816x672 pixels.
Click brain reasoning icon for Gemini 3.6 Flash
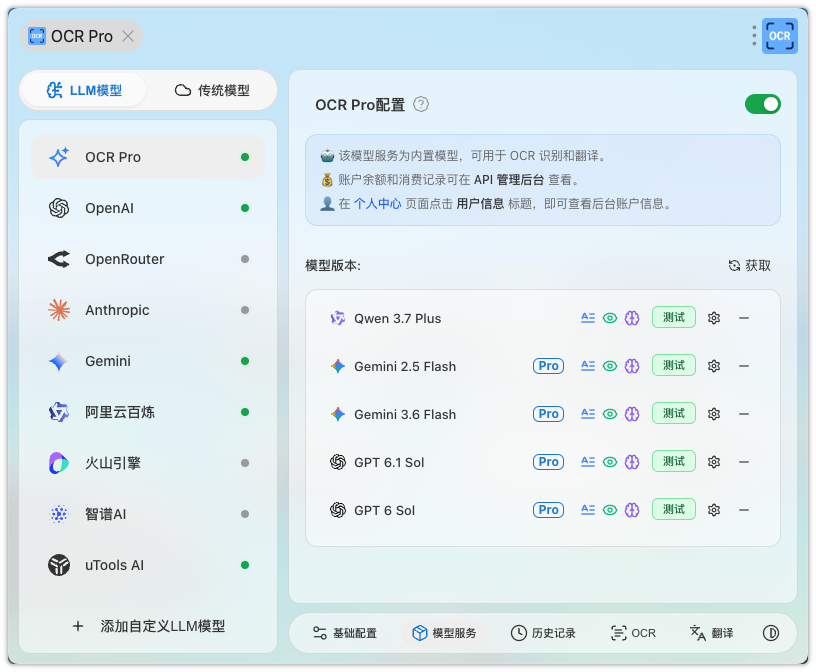coord(632,414)
